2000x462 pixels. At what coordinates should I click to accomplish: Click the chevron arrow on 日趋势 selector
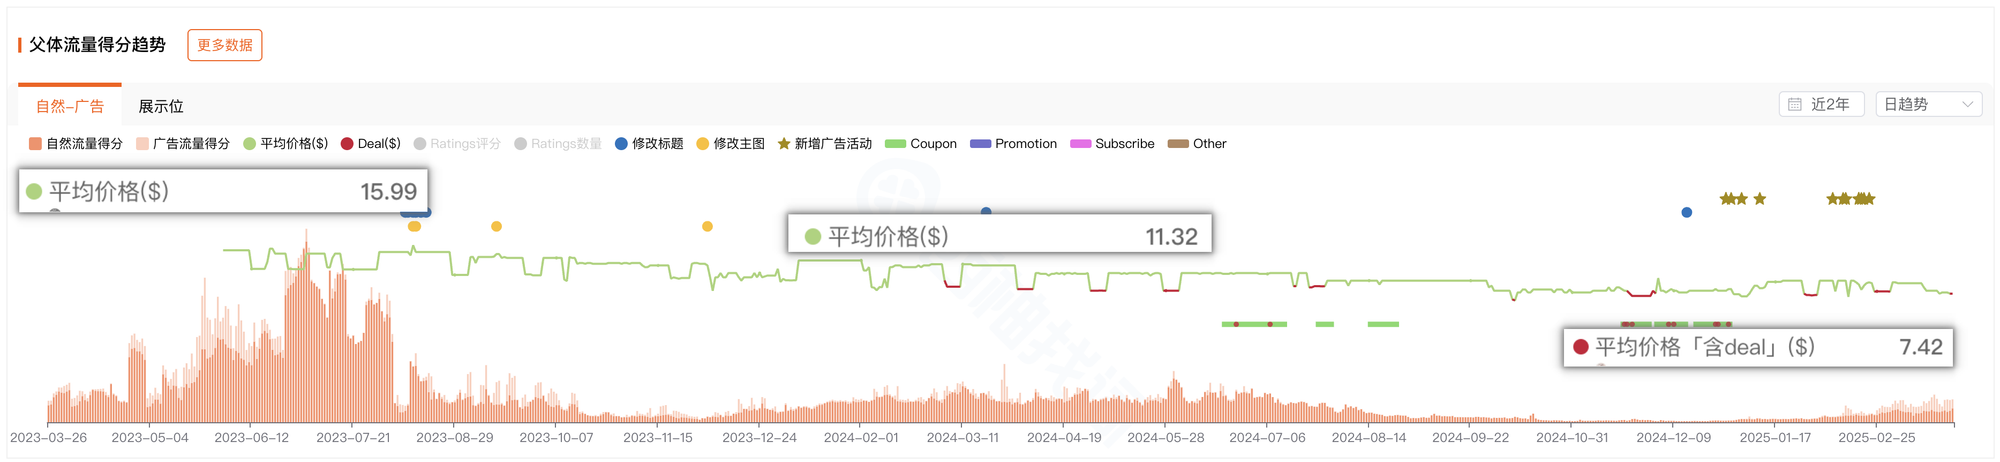(1967, 105)
